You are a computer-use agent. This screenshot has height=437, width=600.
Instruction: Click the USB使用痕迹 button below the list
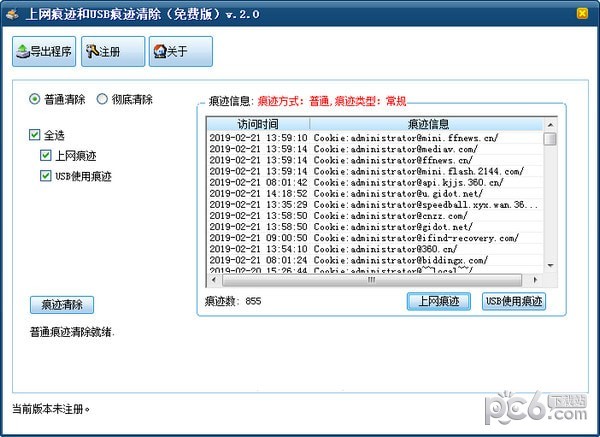coord(514,301)
